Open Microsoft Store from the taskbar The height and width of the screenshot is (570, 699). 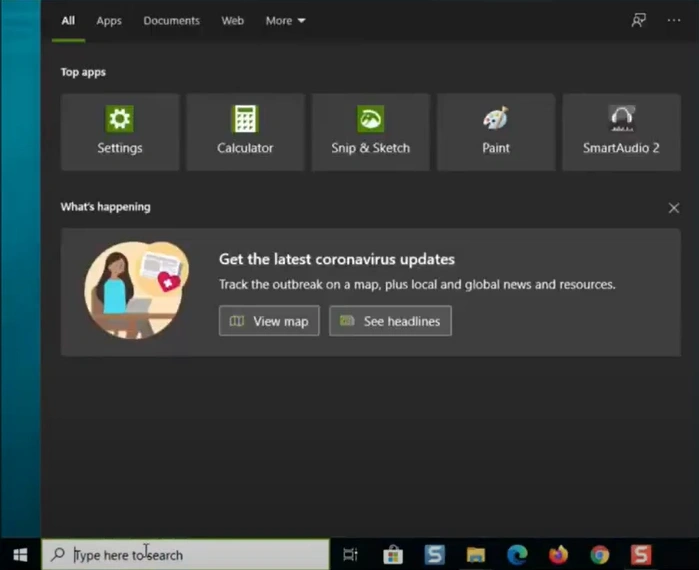(x=393, y=555)
